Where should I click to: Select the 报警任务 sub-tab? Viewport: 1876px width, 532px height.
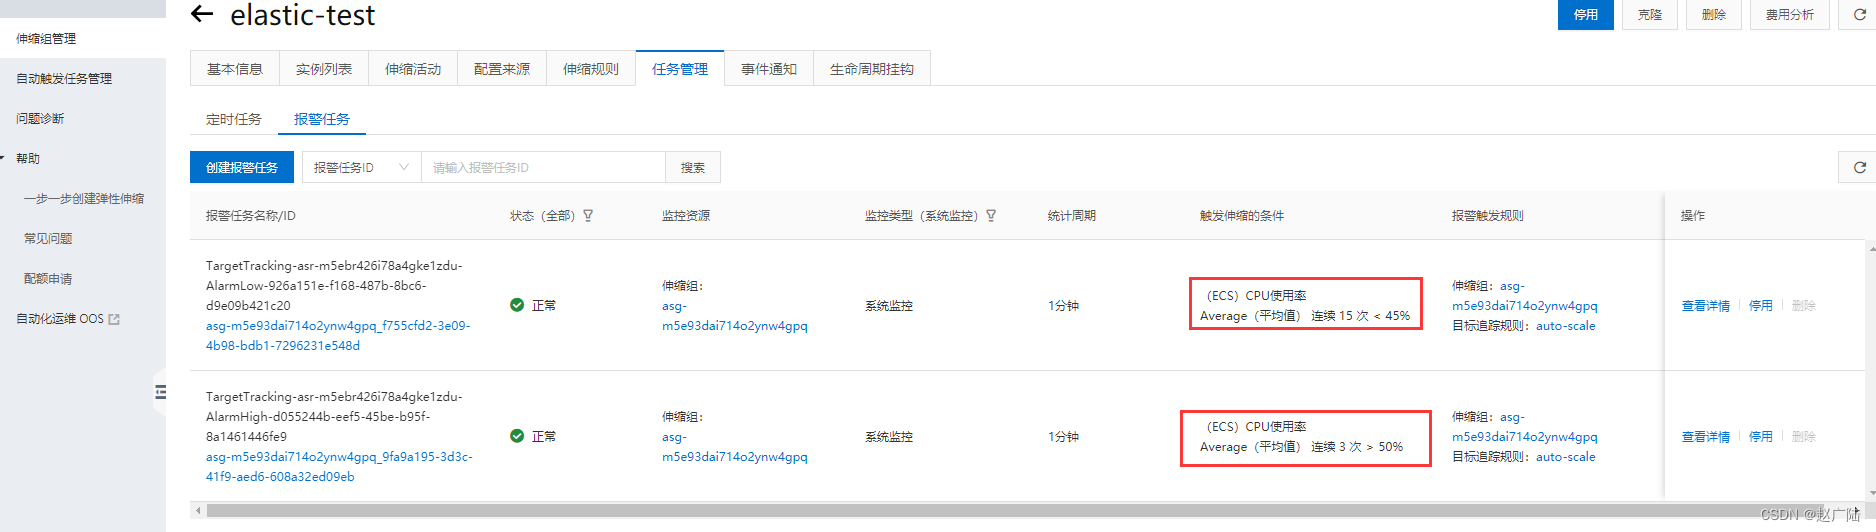[322, 119]
